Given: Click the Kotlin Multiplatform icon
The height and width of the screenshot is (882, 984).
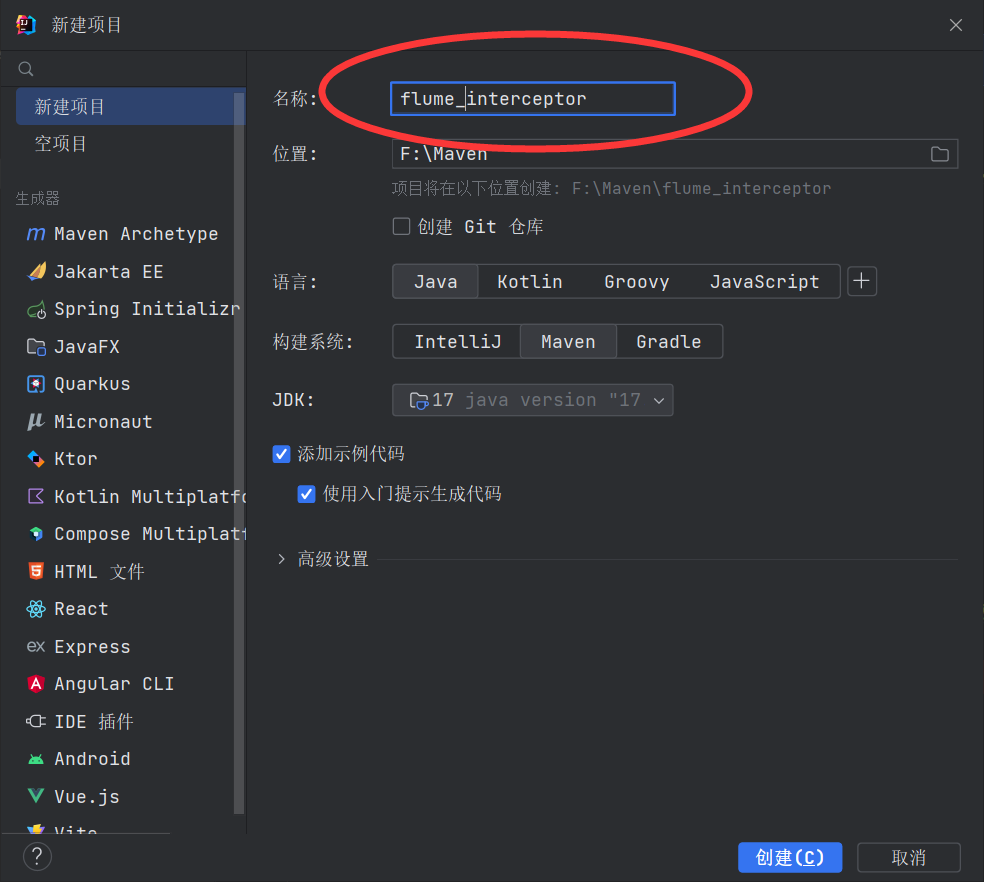Looking at the screenshot, I should pyautogui.click(x=36, y=497).
